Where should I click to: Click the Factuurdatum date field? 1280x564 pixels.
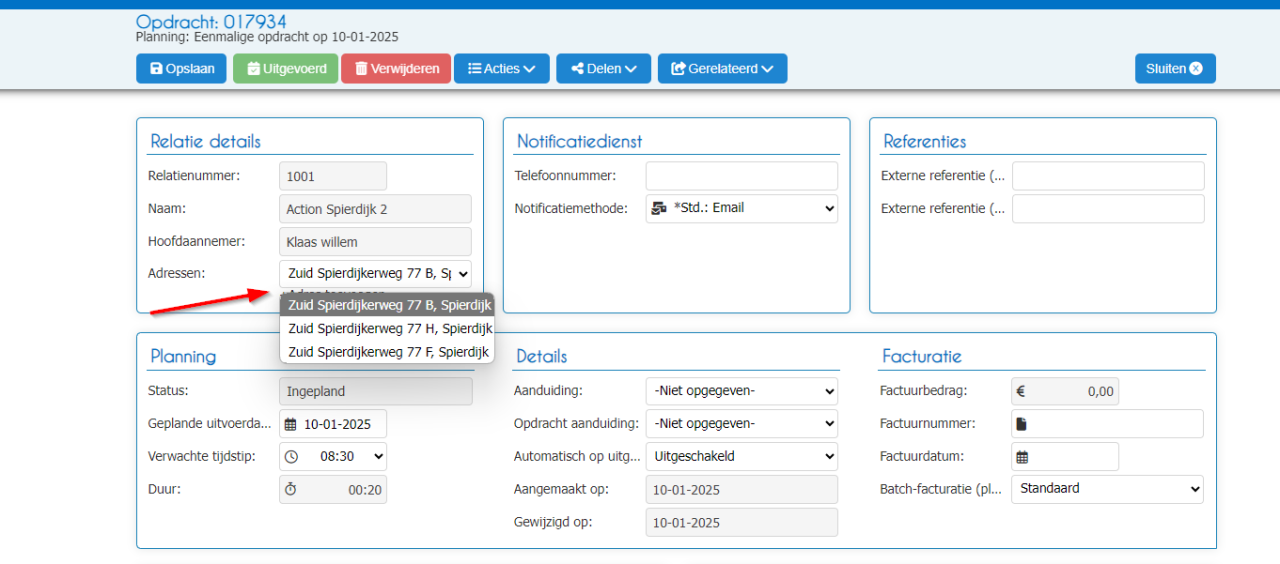(1065, 456)
